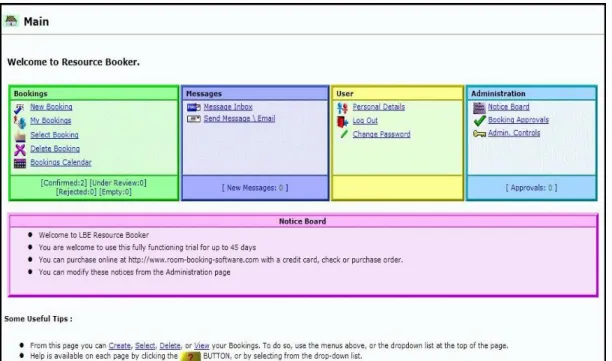Click the Empty:0 status text
The width and height of the screenshot is (612, 361).
pos(115,192)
